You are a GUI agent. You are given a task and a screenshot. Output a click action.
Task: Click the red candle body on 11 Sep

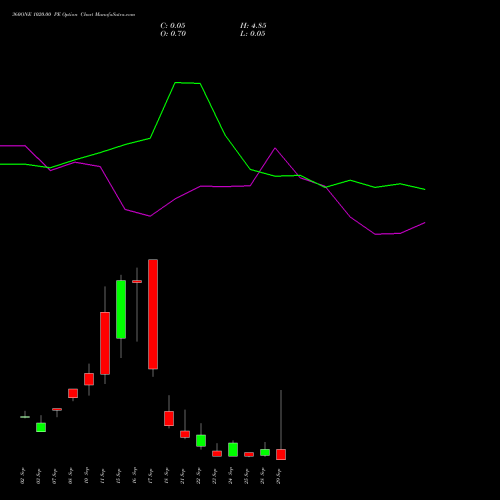(105, 343)
